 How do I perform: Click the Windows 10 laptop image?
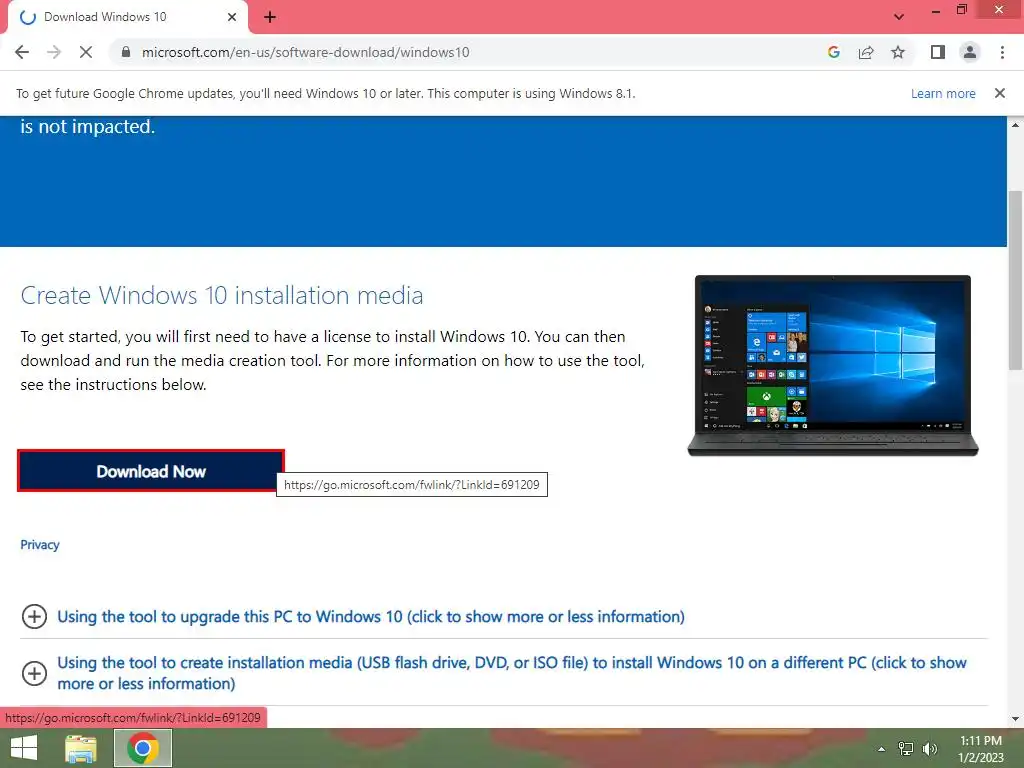click(x=833, y=366)
